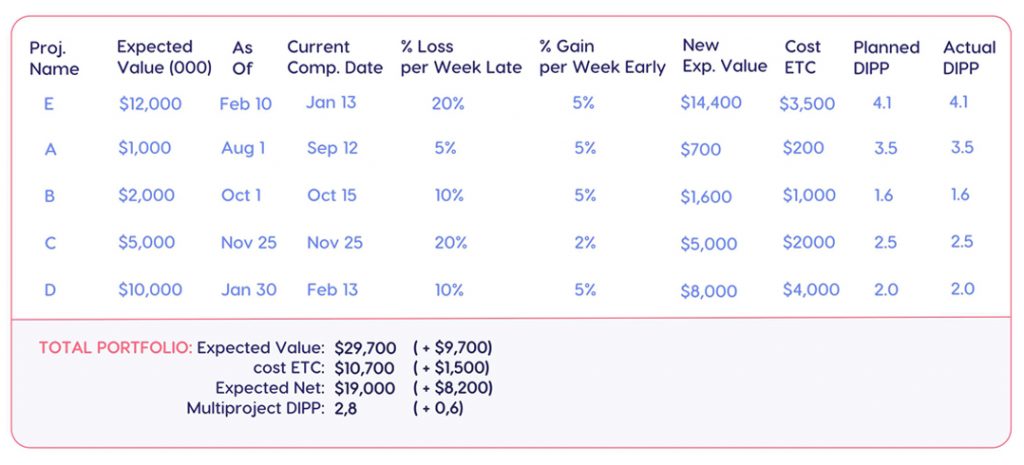Click the (+ $8,200) expected net change
Screen dimensions: 1024x465
pyautogui.click(x=452, y=388)
